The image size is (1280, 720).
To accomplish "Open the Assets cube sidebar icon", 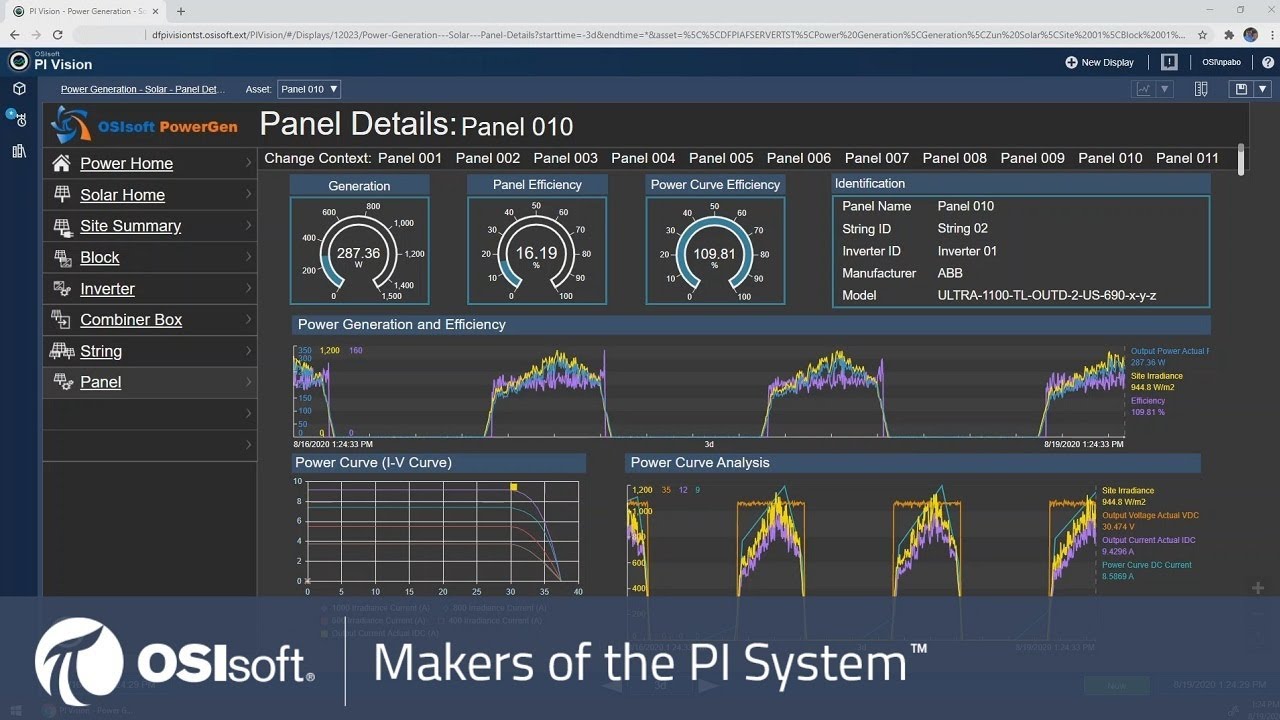I will 19,89.
